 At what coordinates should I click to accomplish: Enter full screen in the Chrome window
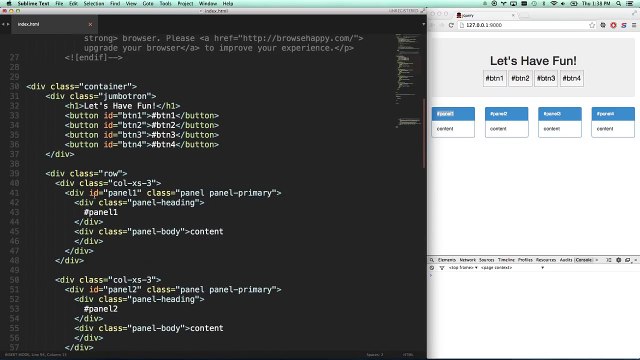click(x=634, y=13)
